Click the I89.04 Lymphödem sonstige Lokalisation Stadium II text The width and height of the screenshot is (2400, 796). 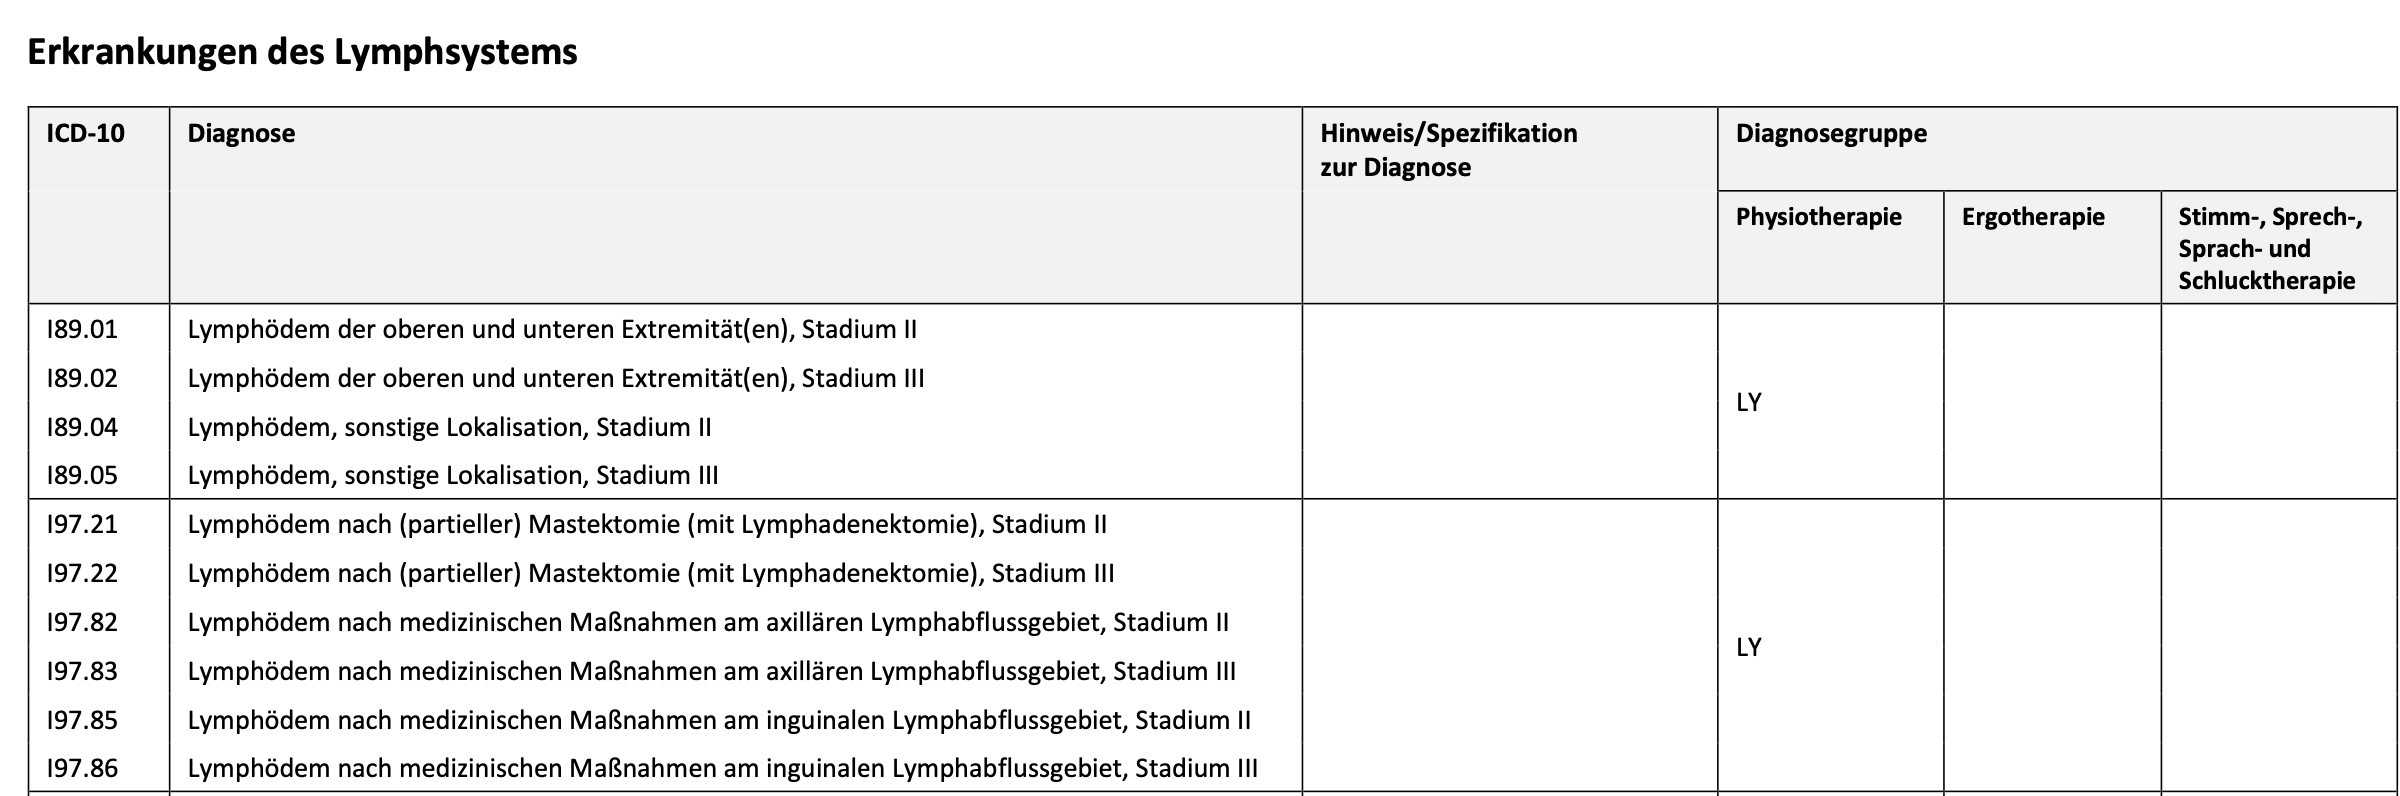tap(449, 427)
